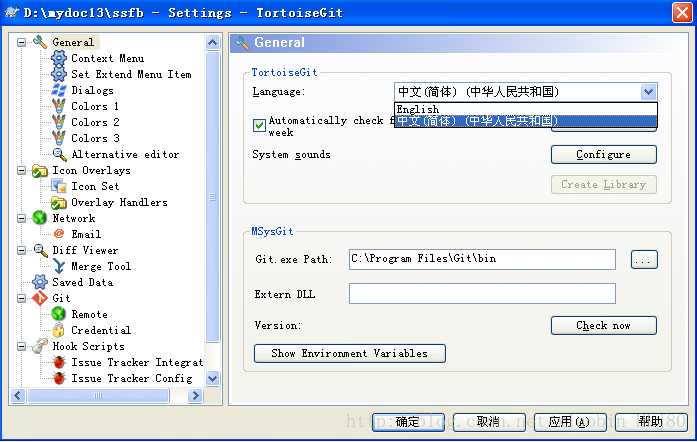Click the Issue Tracker Config bug icon
The width and height of the screenshot is (697, 442).
[x=59, y=378]
